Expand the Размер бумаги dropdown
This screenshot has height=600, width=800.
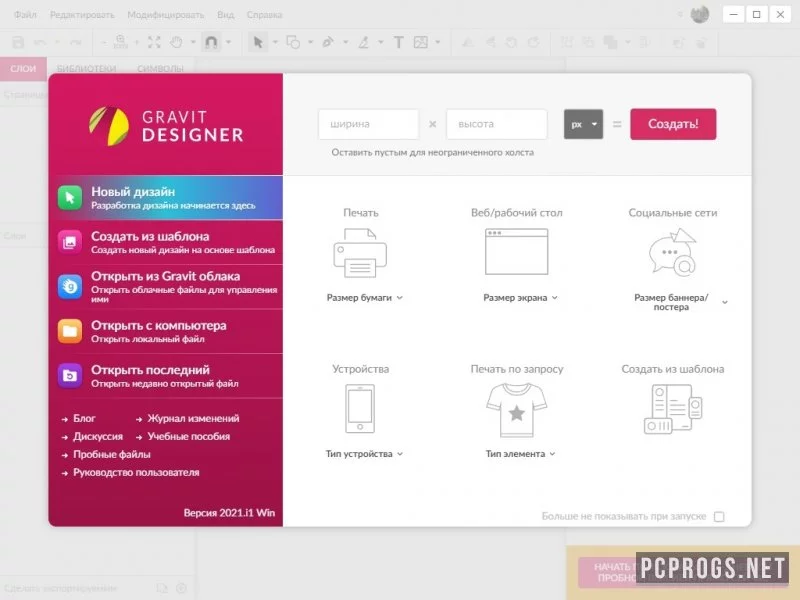[364, 297]
